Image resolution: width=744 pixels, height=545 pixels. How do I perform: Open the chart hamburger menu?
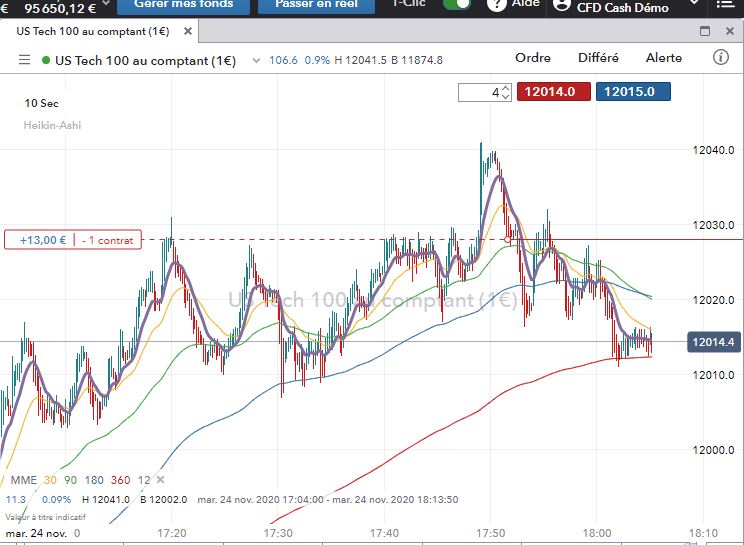(24, 60)
